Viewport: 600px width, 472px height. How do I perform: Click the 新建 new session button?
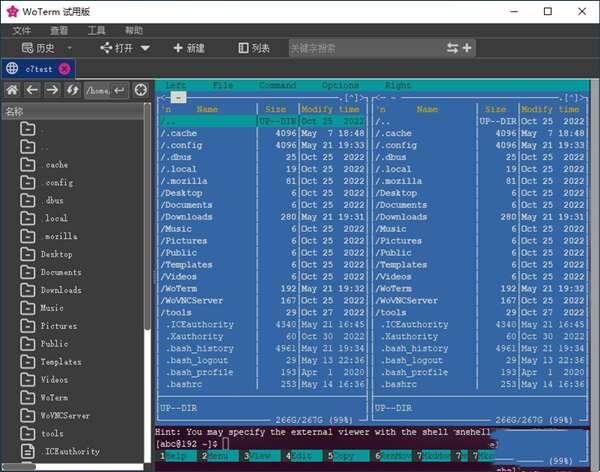[x=188, y=48]
